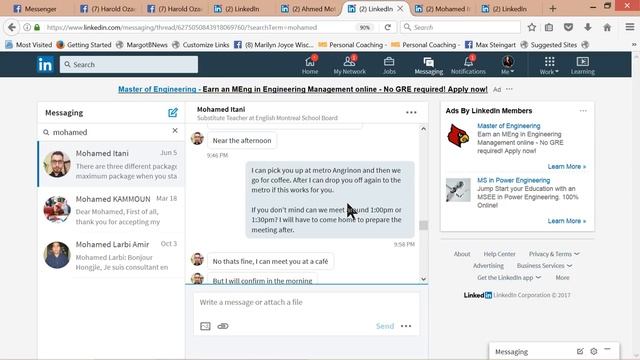640x360 pixels.
Task: Open the Jobs briefcase icon
Action: pos(389,65)
